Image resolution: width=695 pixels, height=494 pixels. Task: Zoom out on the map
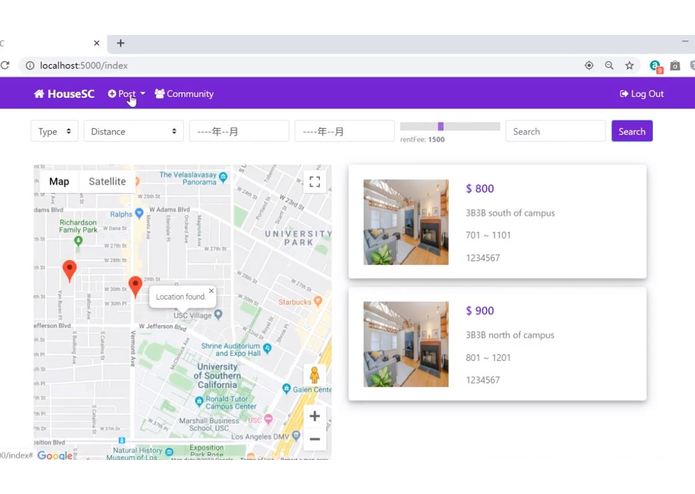point(315,439)
